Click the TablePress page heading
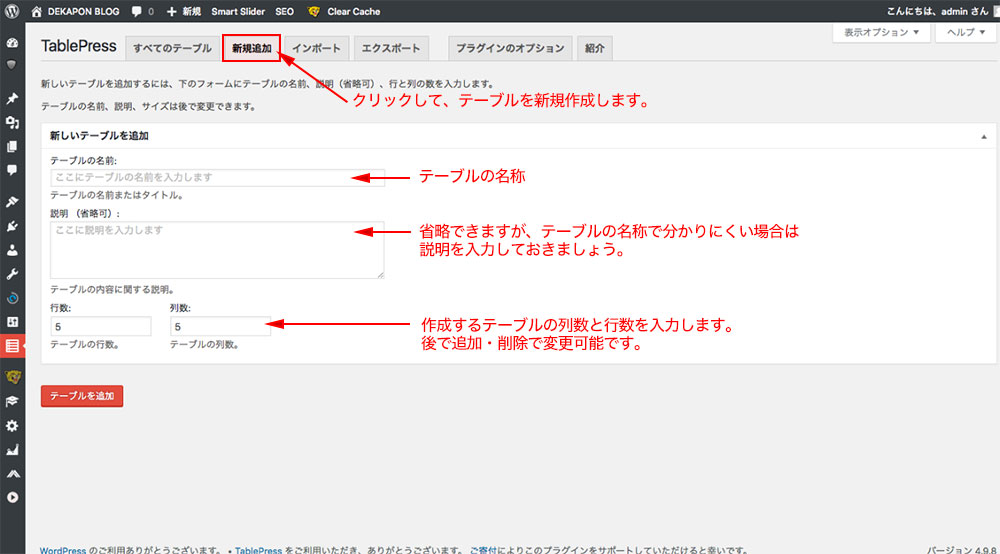The height and width of the screenshot is (554, 1000). [x=78, y=46]
